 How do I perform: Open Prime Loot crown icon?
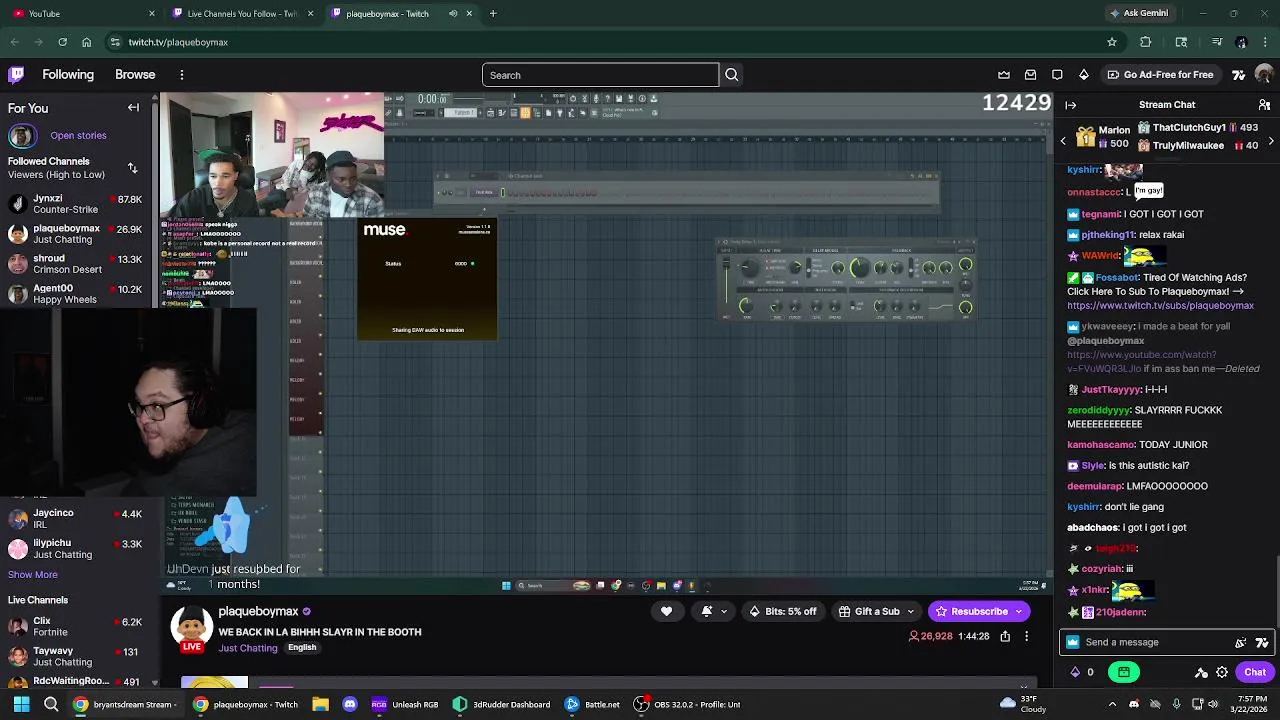[x=1004, y=75]
